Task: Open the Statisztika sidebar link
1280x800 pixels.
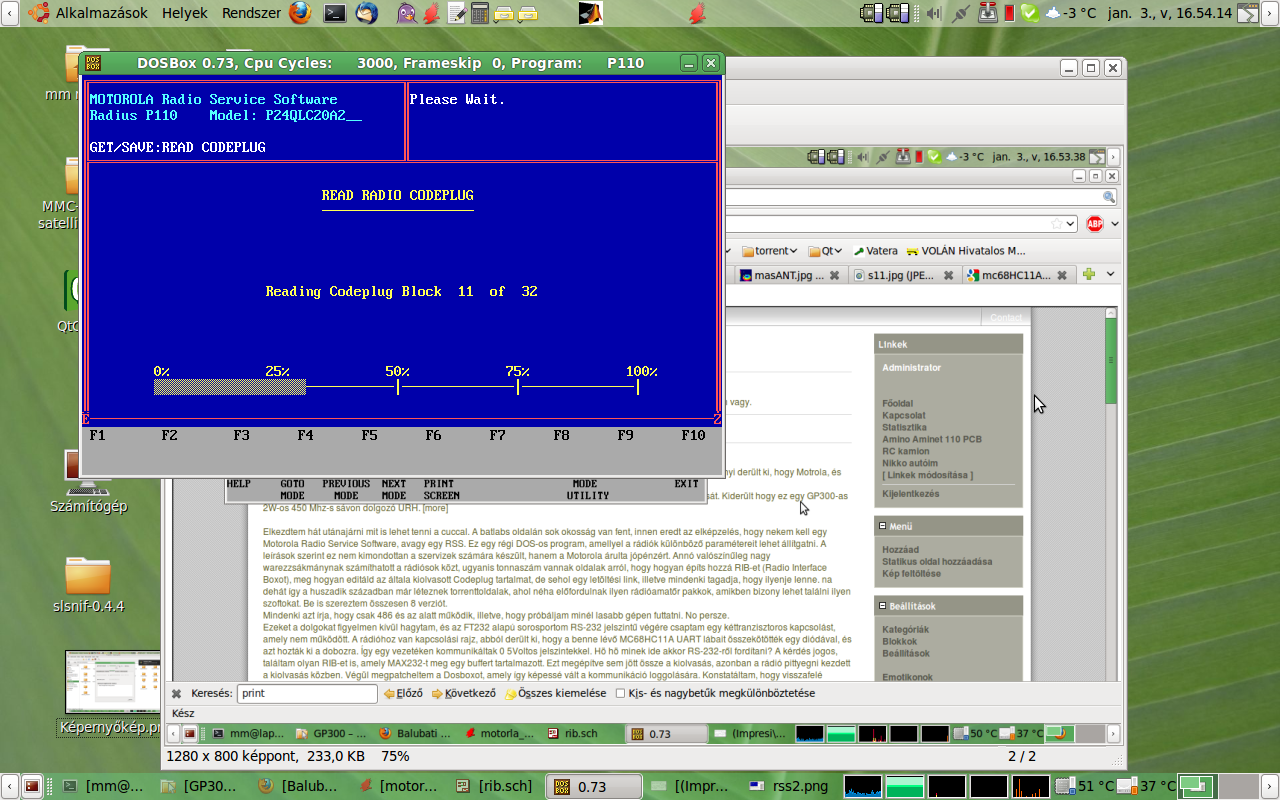Action: (904, 427)
